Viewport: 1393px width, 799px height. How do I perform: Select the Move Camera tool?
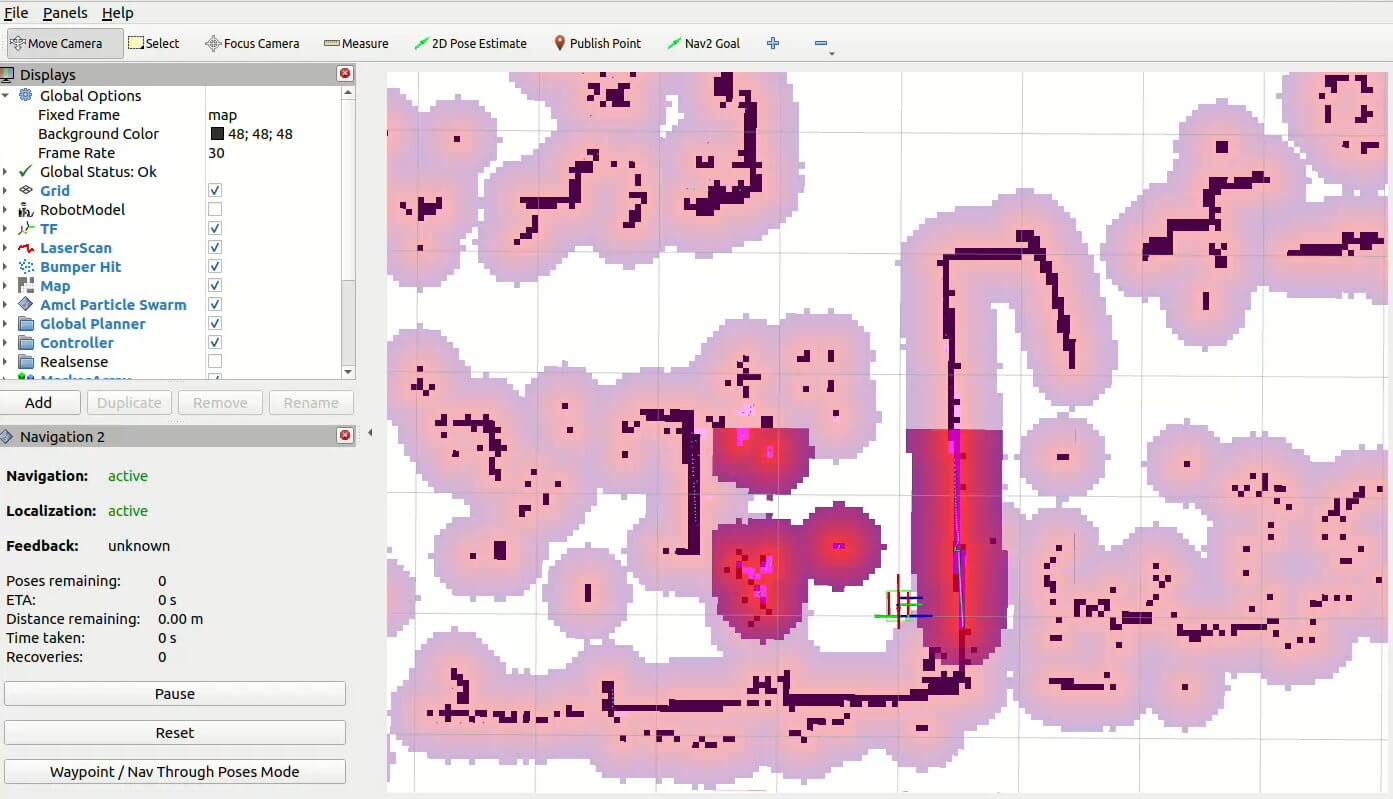click(x=65, y=43)
